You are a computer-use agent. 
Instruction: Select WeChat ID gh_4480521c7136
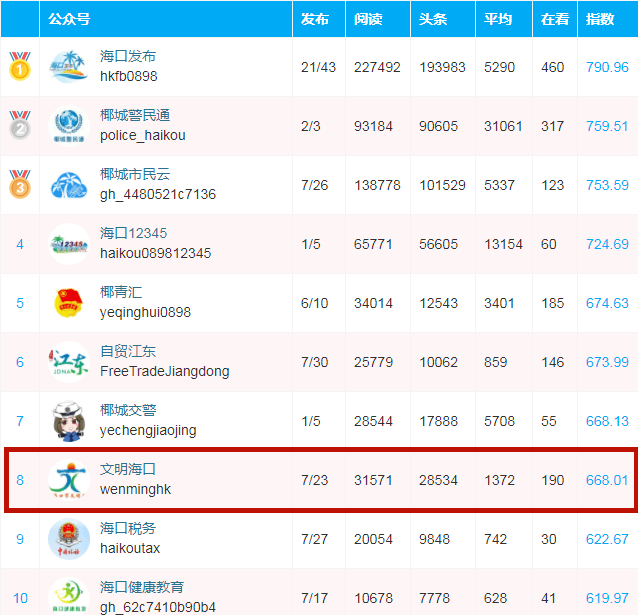coord(158,195)
